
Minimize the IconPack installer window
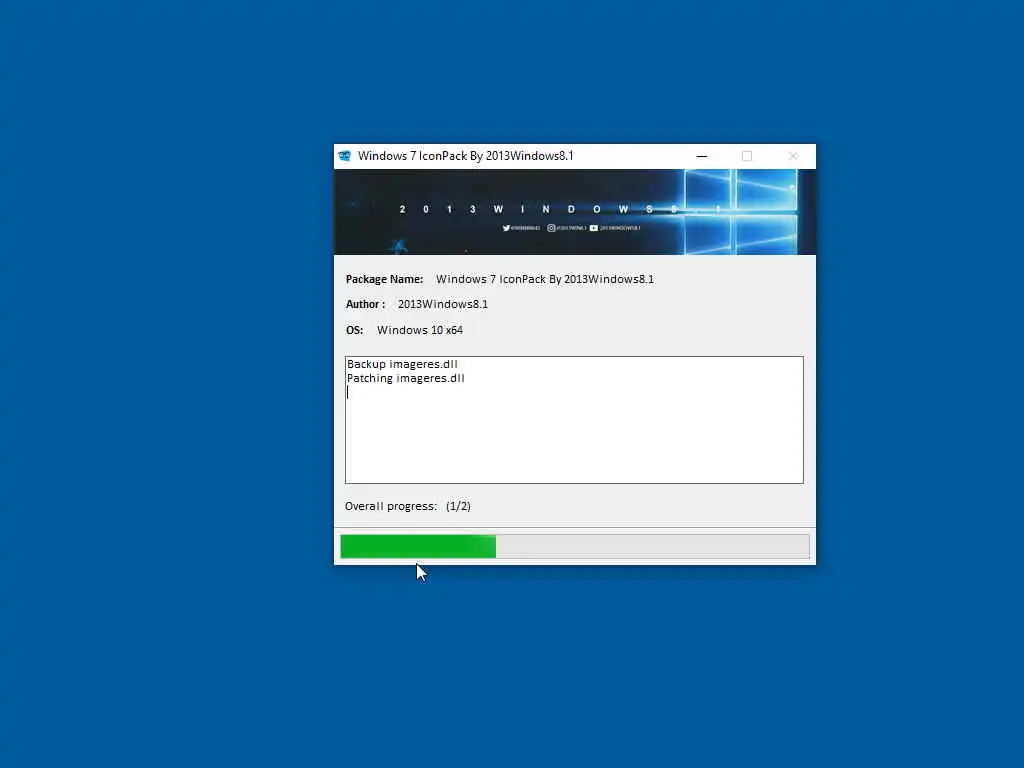pyautogui.click(x=702, y=156)
